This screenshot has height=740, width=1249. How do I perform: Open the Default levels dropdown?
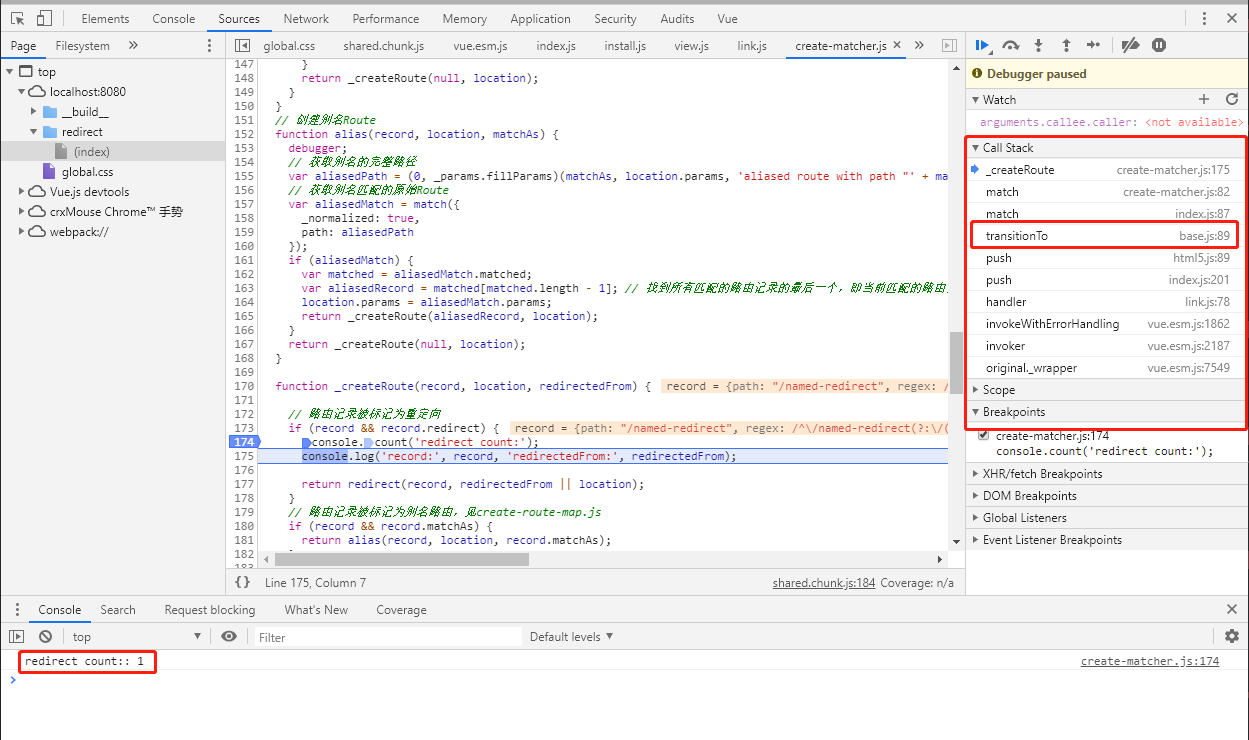[x=570, y=636]
